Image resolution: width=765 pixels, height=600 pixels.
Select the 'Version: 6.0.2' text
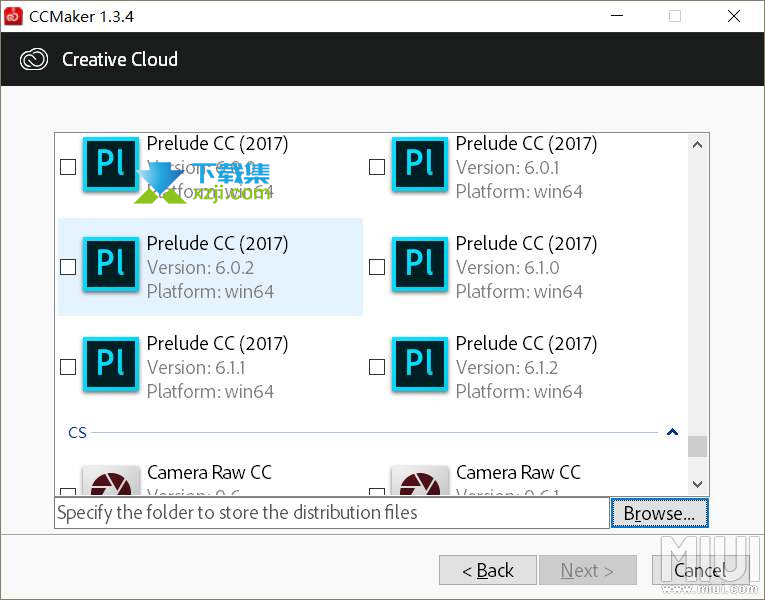point(200,268)
